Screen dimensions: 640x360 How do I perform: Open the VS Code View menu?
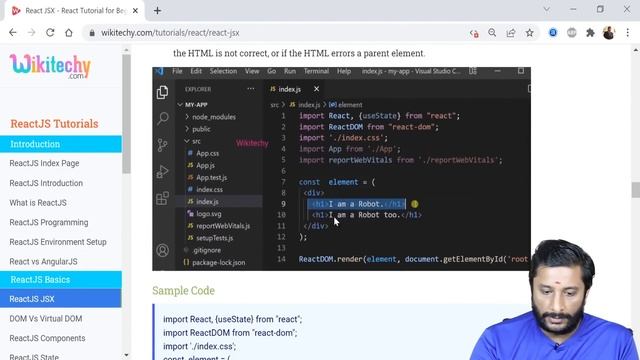click(252, 71)
